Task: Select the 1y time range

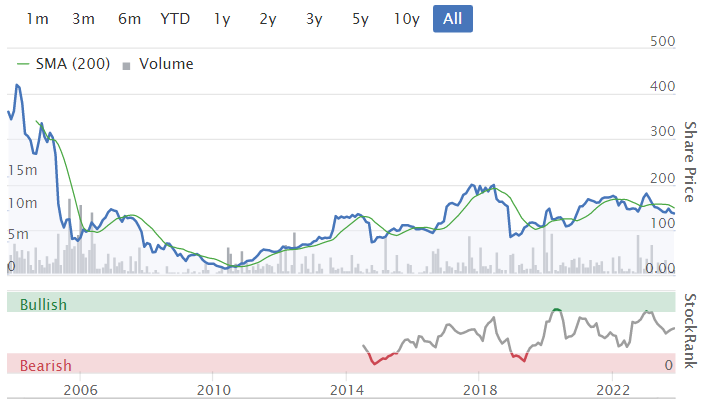Action: click(x=222, y=19)
